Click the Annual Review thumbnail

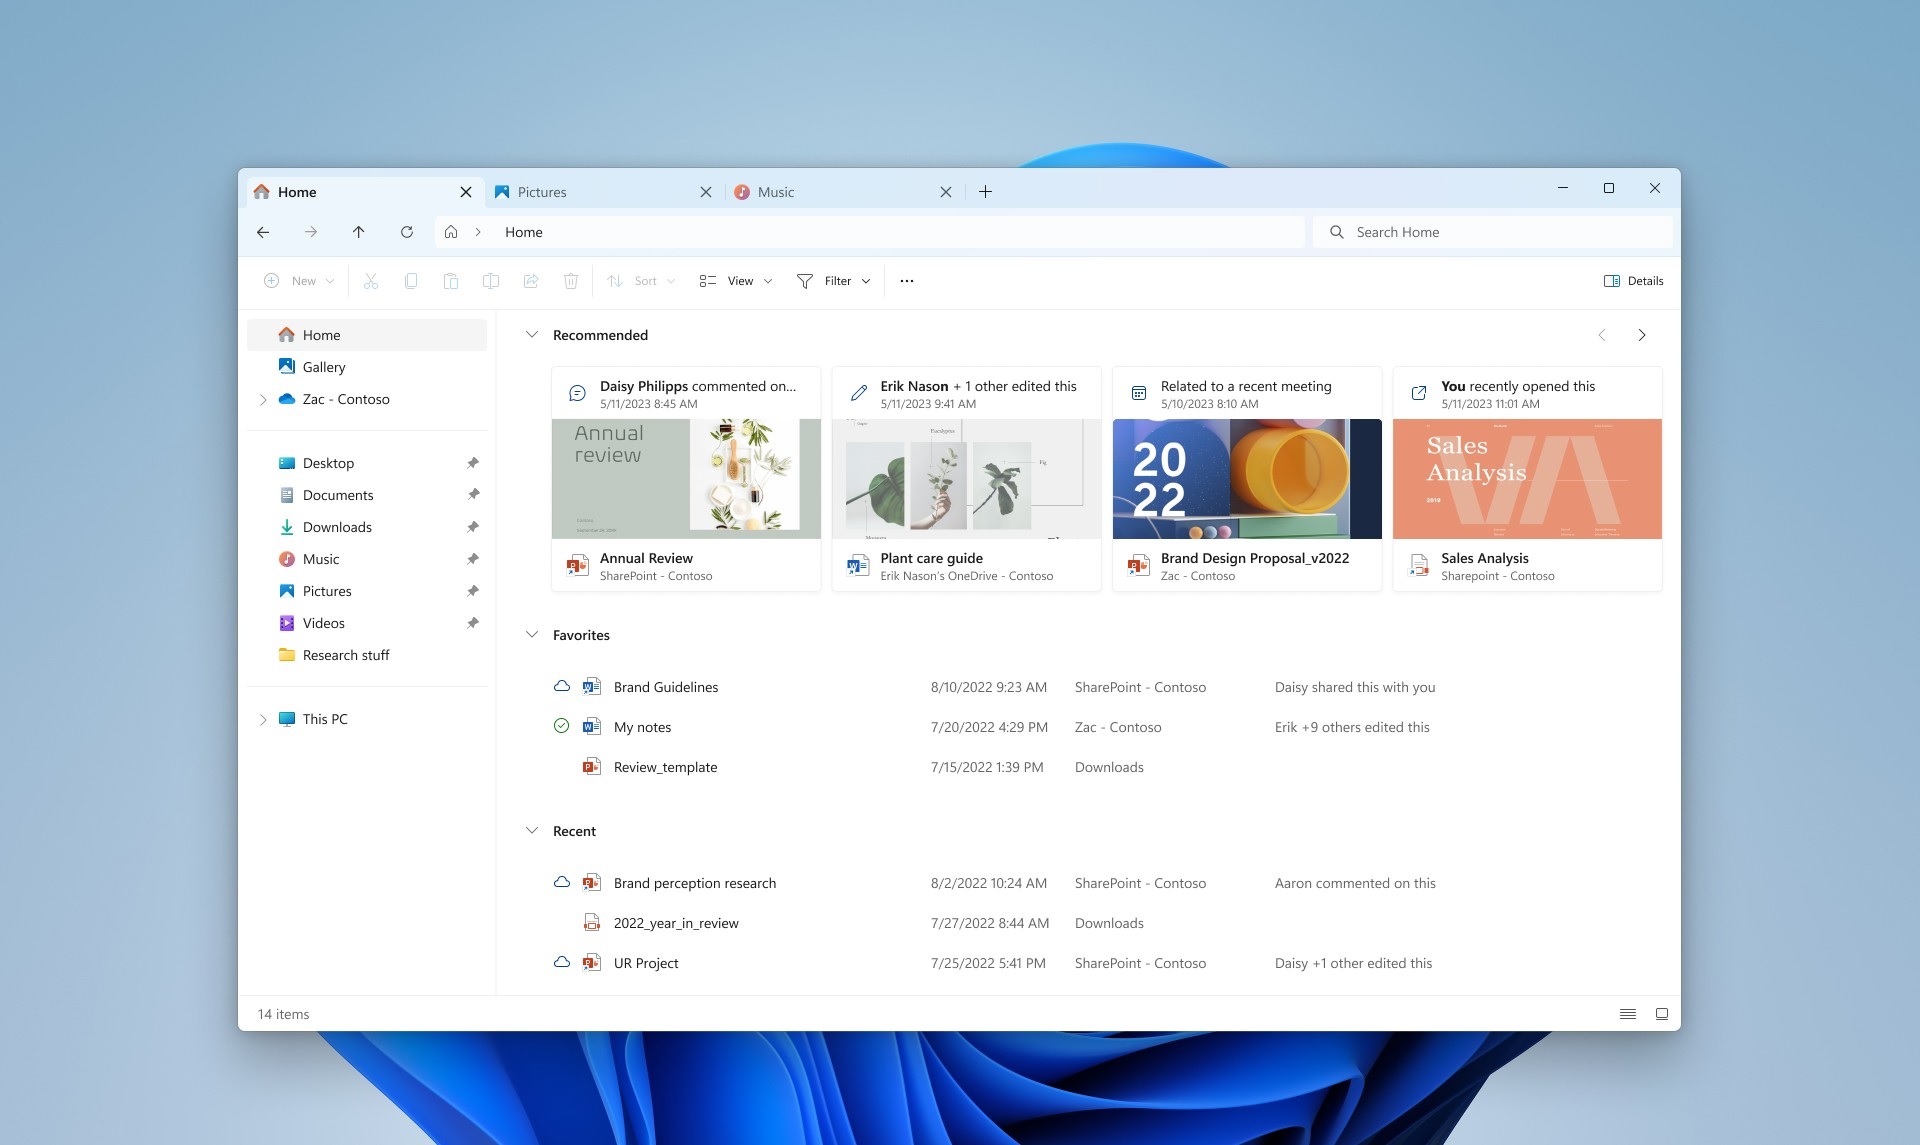click(x=685, y=478)
